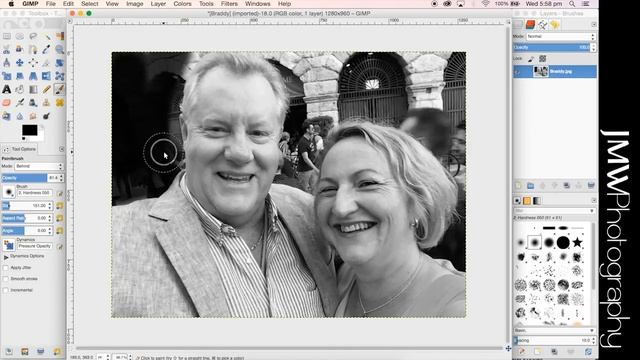The width and height of the screenshot is (640, 360).
Task: Enable the Apply Jitter checkbox
Action: click(6, 268)
